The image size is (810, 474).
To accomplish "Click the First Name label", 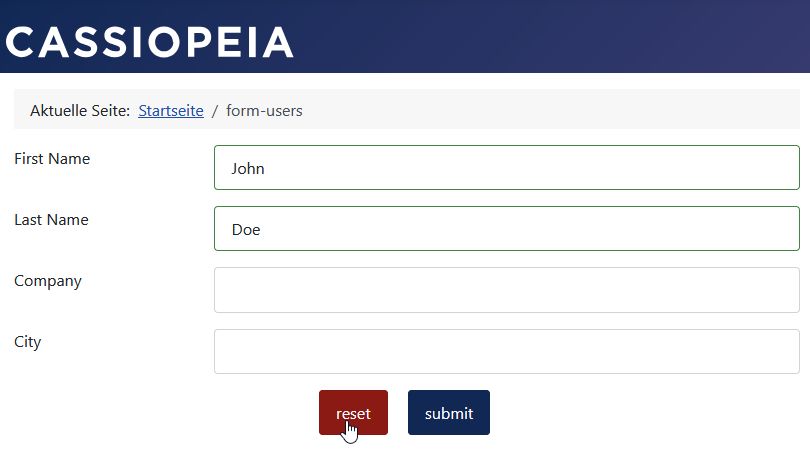I will (x=52, y=159).
